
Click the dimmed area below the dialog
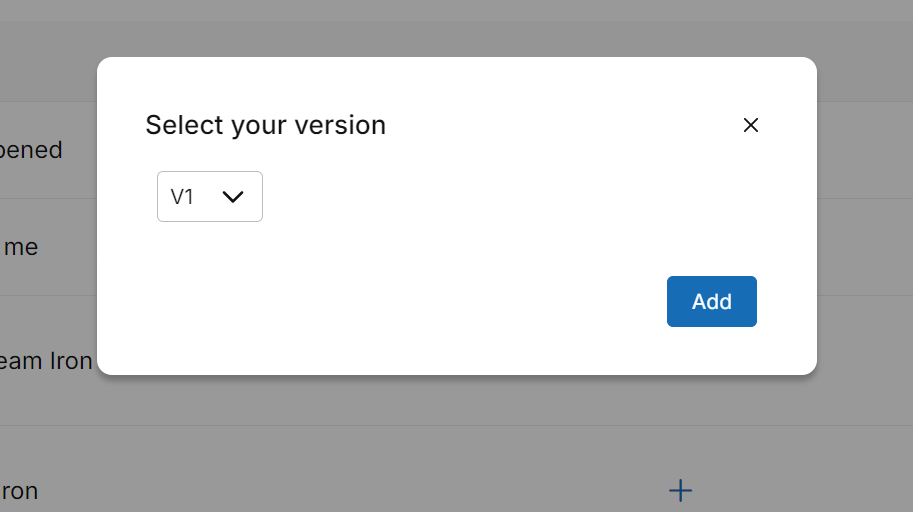pos(400,450)
